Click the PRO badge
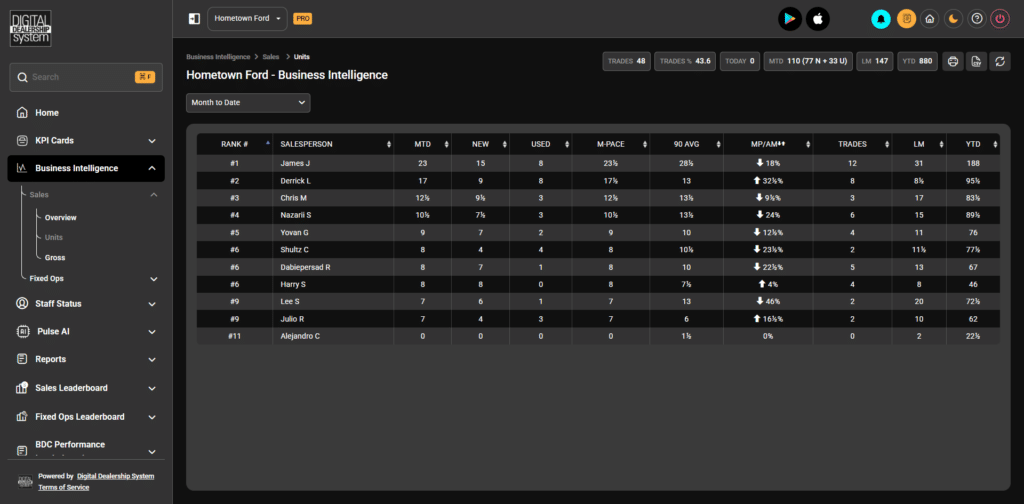This screenshot has height=504, width=1024. tap(302, 19)
